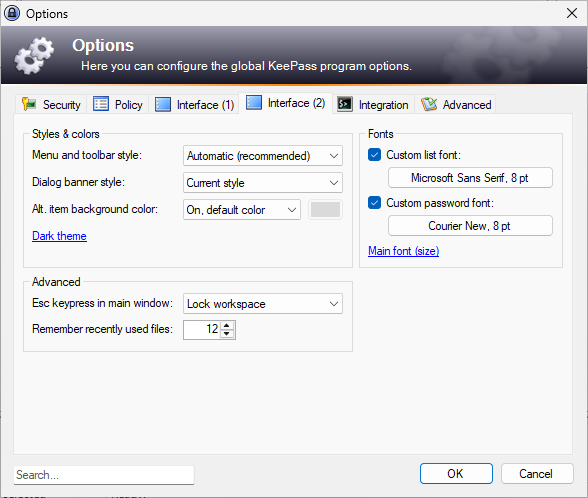588x498 pixels.
Task: Click the Integration tab console icon
Action: [x=345, y=104]
